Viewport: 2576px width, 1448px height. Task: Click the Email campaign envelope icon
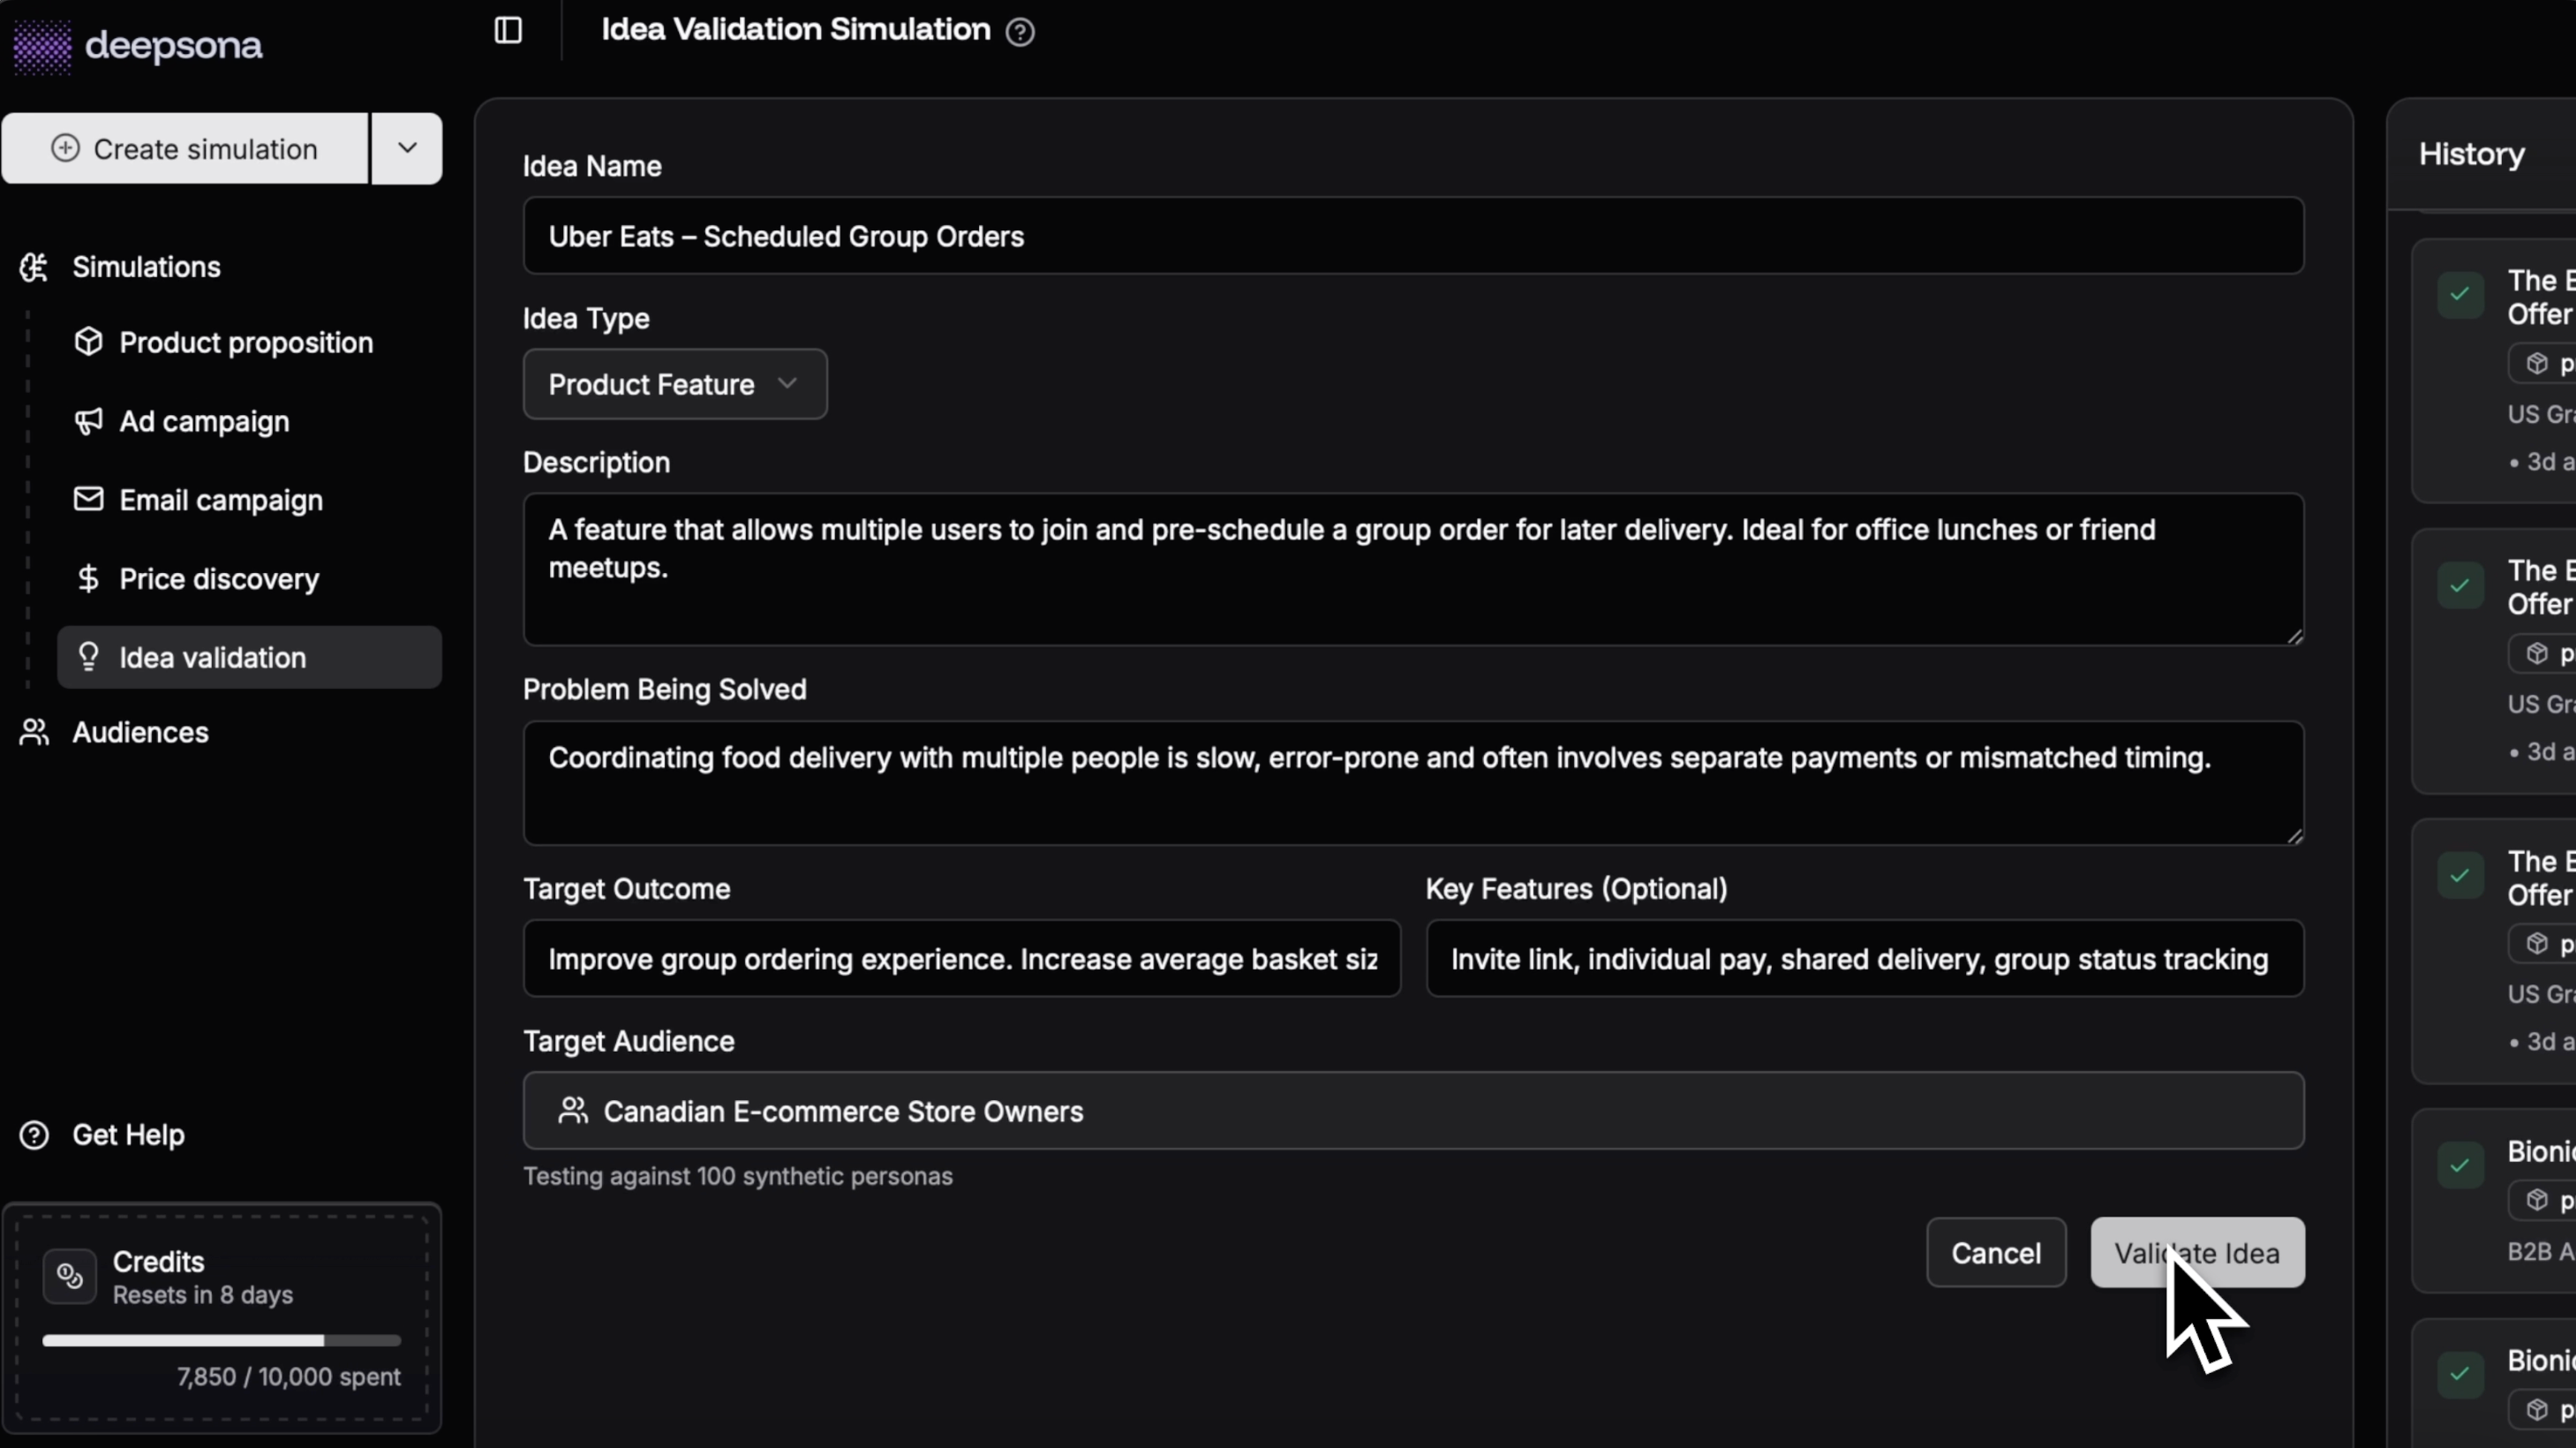pos(88,499)
